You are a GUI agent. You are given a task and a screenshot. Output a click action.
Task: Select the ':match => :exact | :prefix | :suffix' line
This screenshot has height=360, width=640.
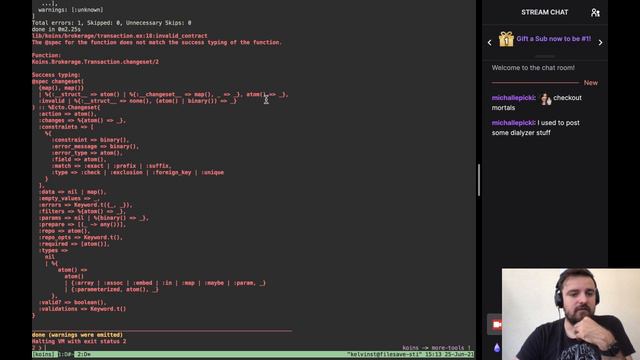tap(111, 166)
